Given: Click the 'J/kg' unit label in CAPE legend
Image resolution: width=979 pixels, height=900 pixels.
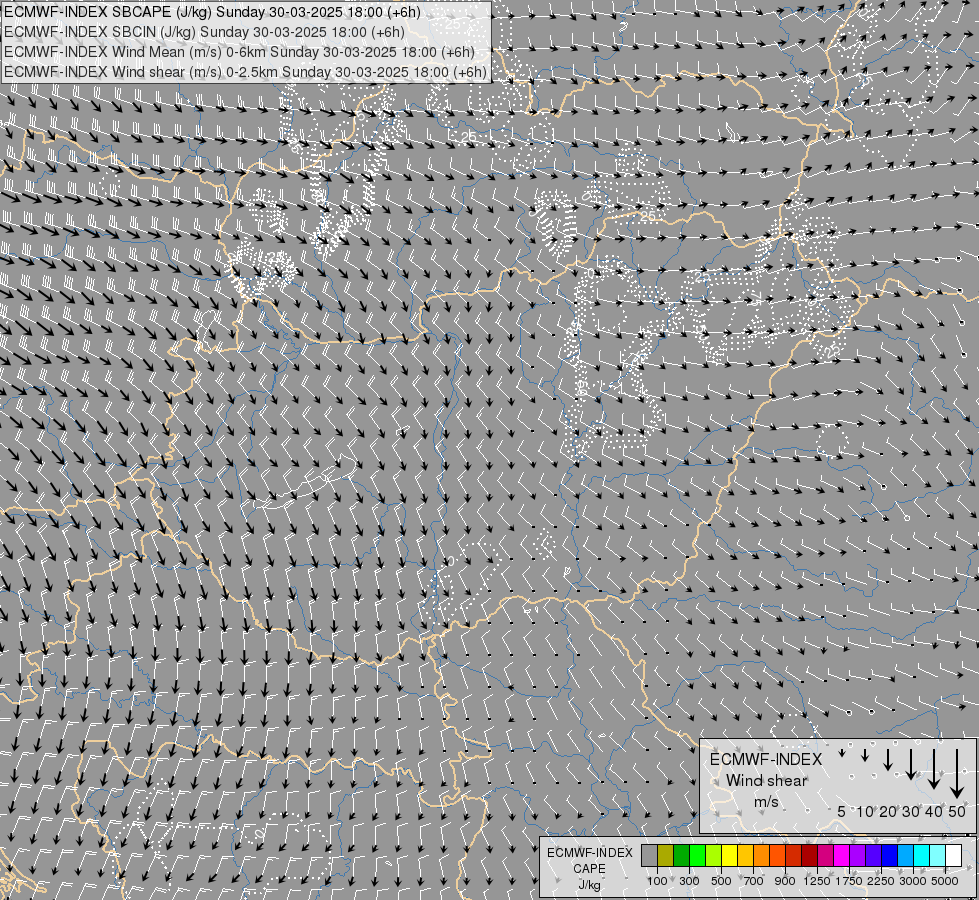Looking at the screenshot, I should tap(589, 884).
